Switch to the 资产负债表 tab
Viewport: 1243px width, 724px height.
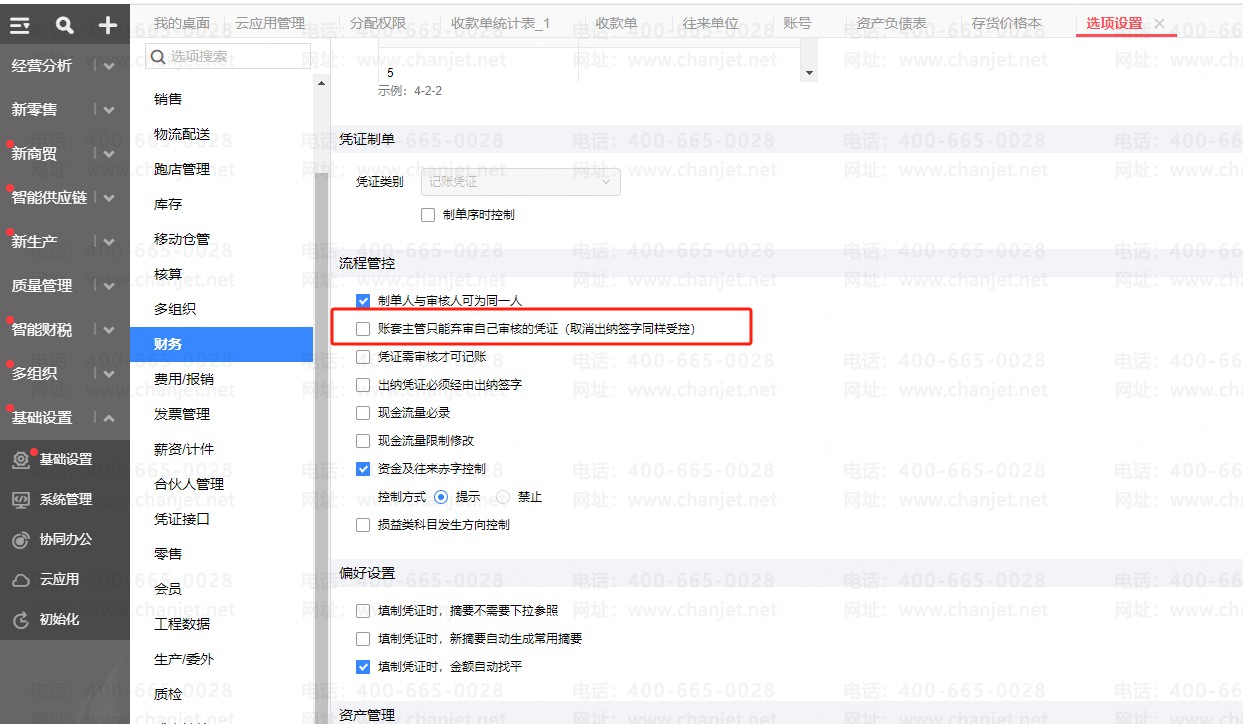[x=892, y=23]
